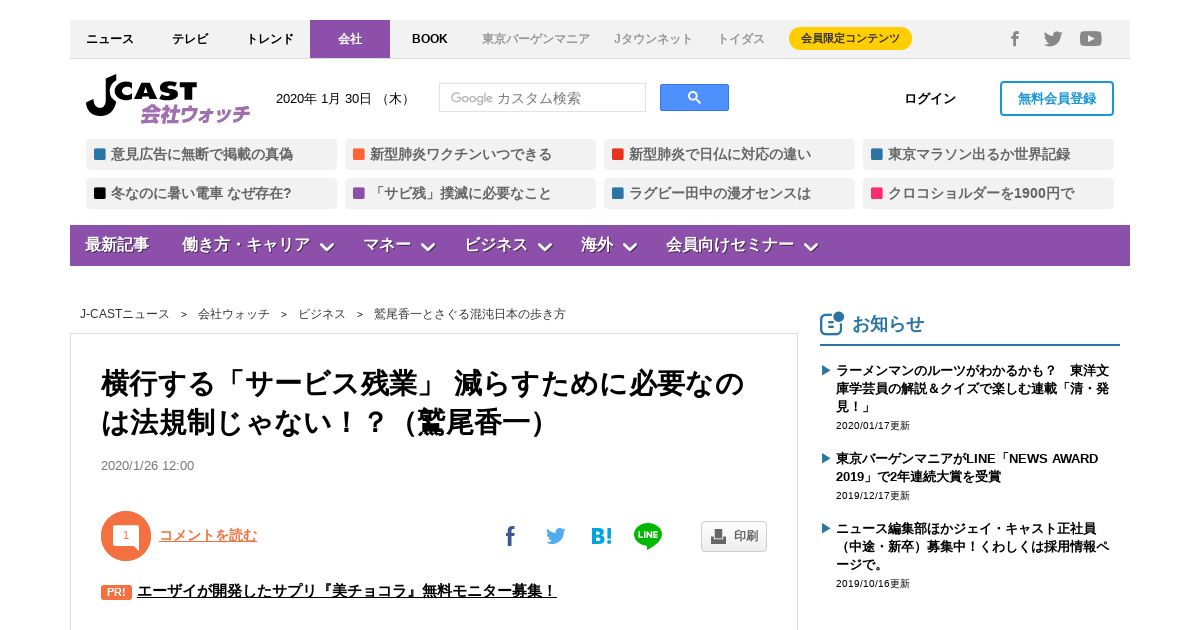1200x630 pixels.
Task: Click the orange PR! badge
Action: (x=116, y=592)
